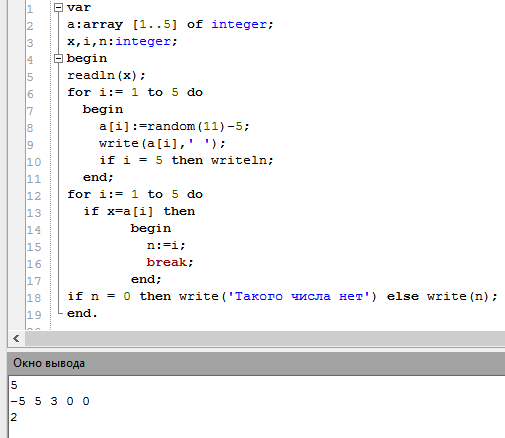Click the horizontal scrollbar left arrow

coord(16,339)
